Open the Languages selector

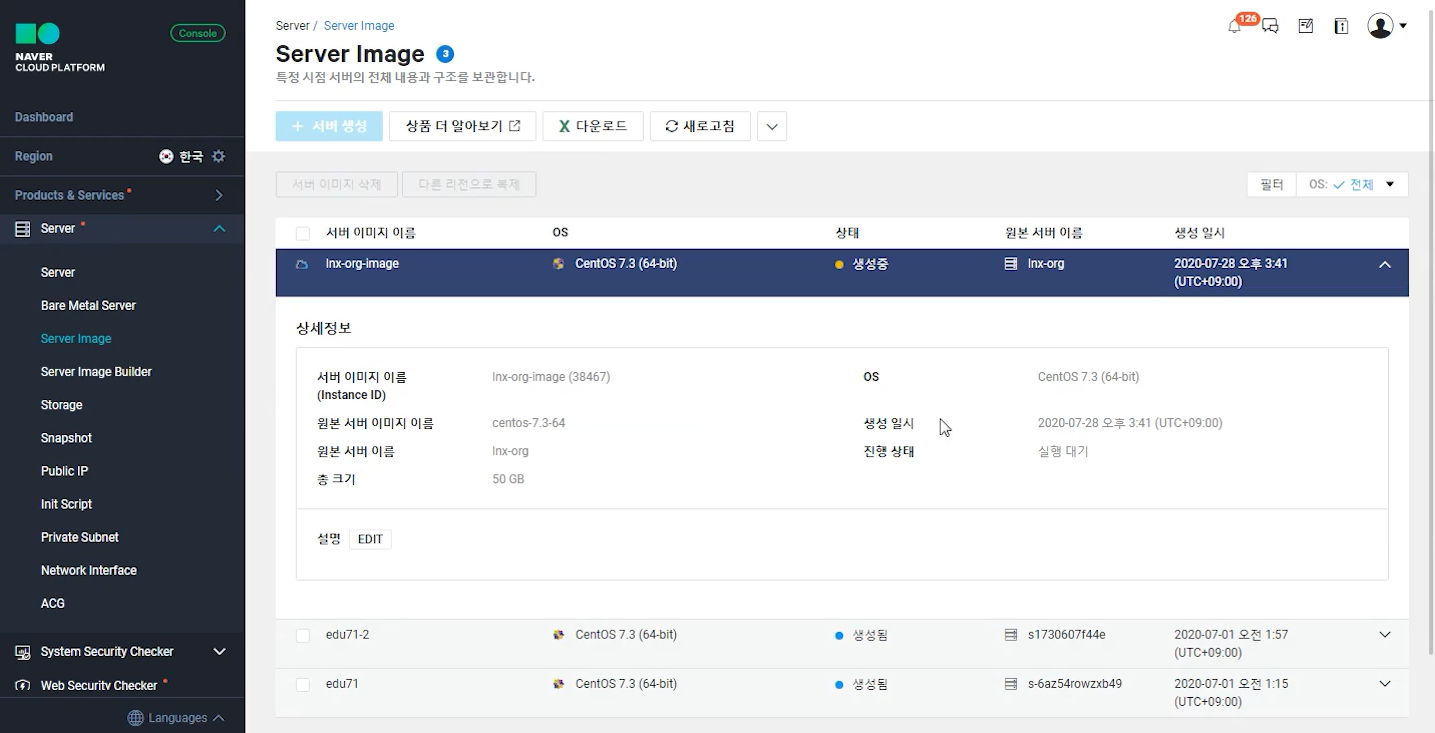click(177, 718)
